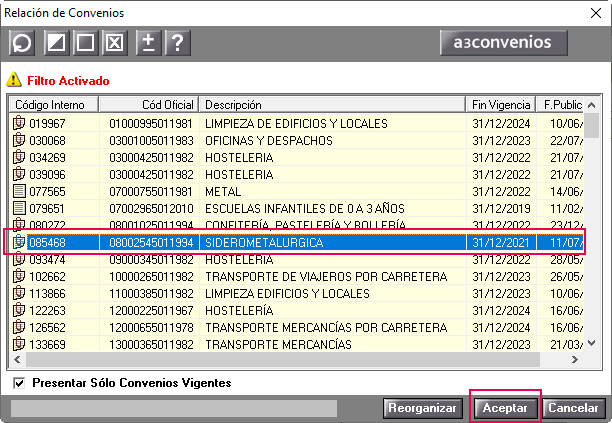Click official code 03001005011983

[x=151, y=140]
